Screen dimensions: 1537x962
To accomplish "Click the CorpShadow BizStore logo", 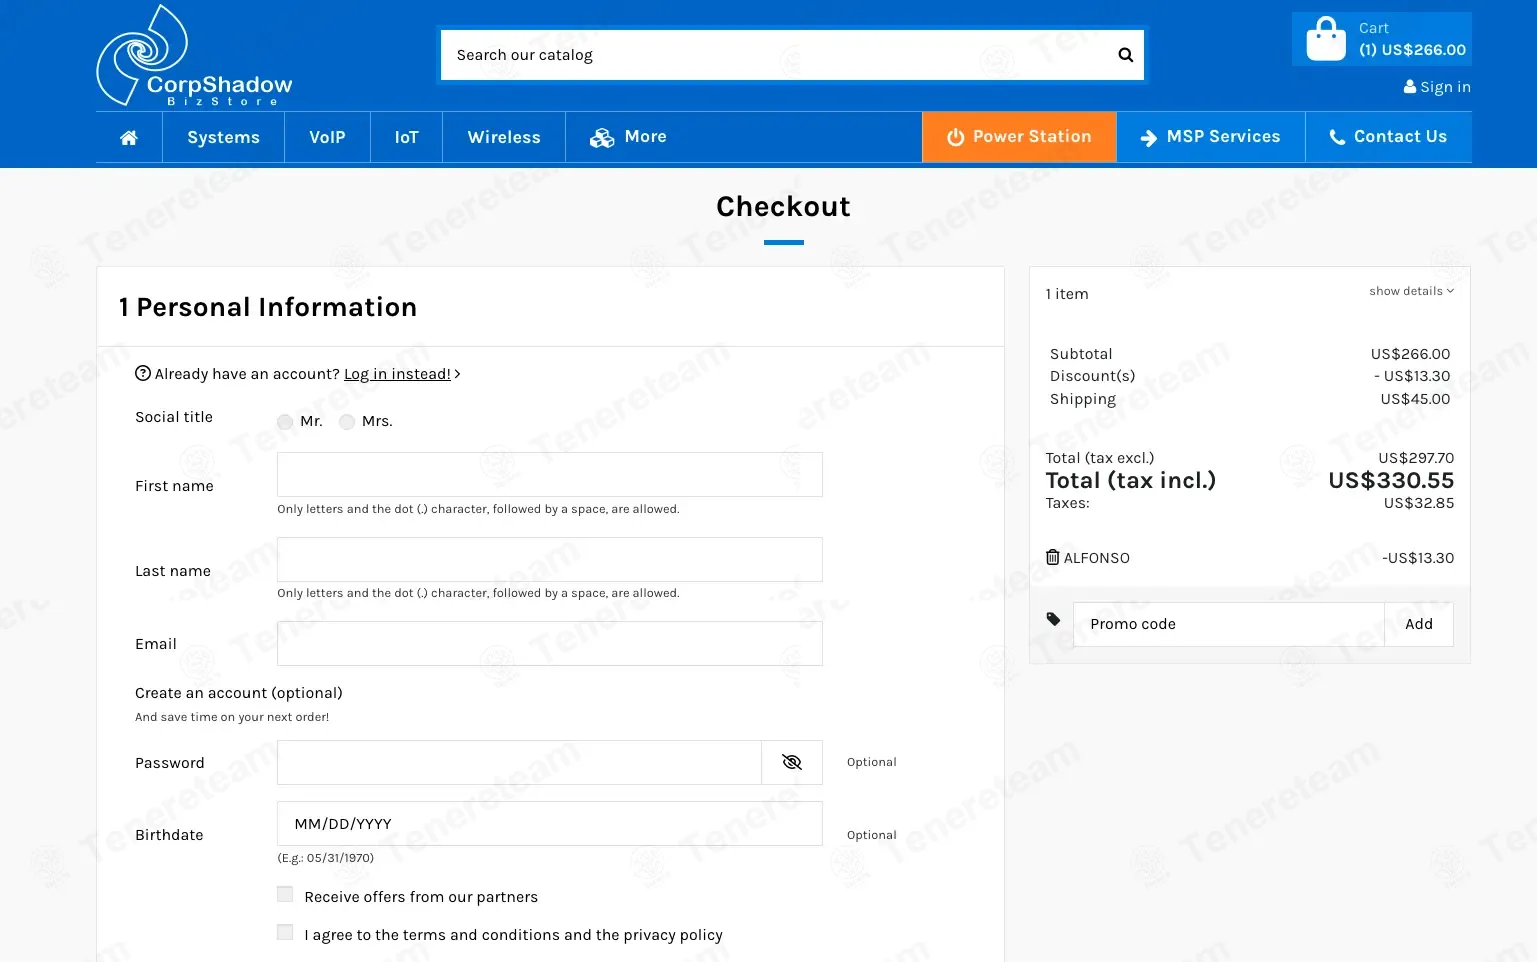I will click(194, 56).
